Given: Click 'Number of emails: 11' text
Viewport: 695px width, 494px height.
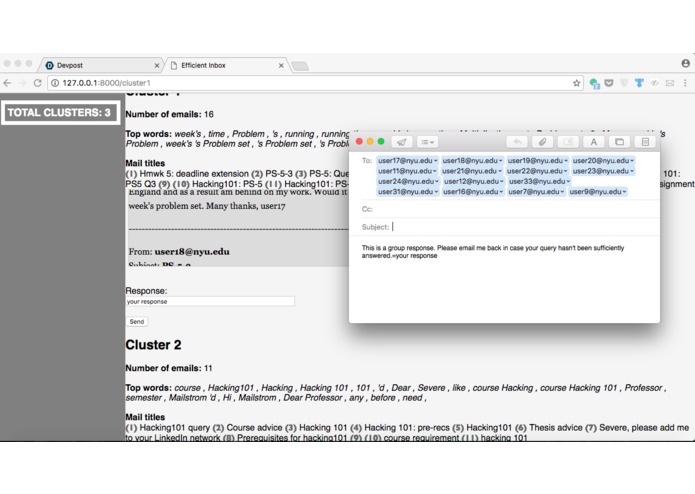Looking at the screenshot, I should click(169, 368).
